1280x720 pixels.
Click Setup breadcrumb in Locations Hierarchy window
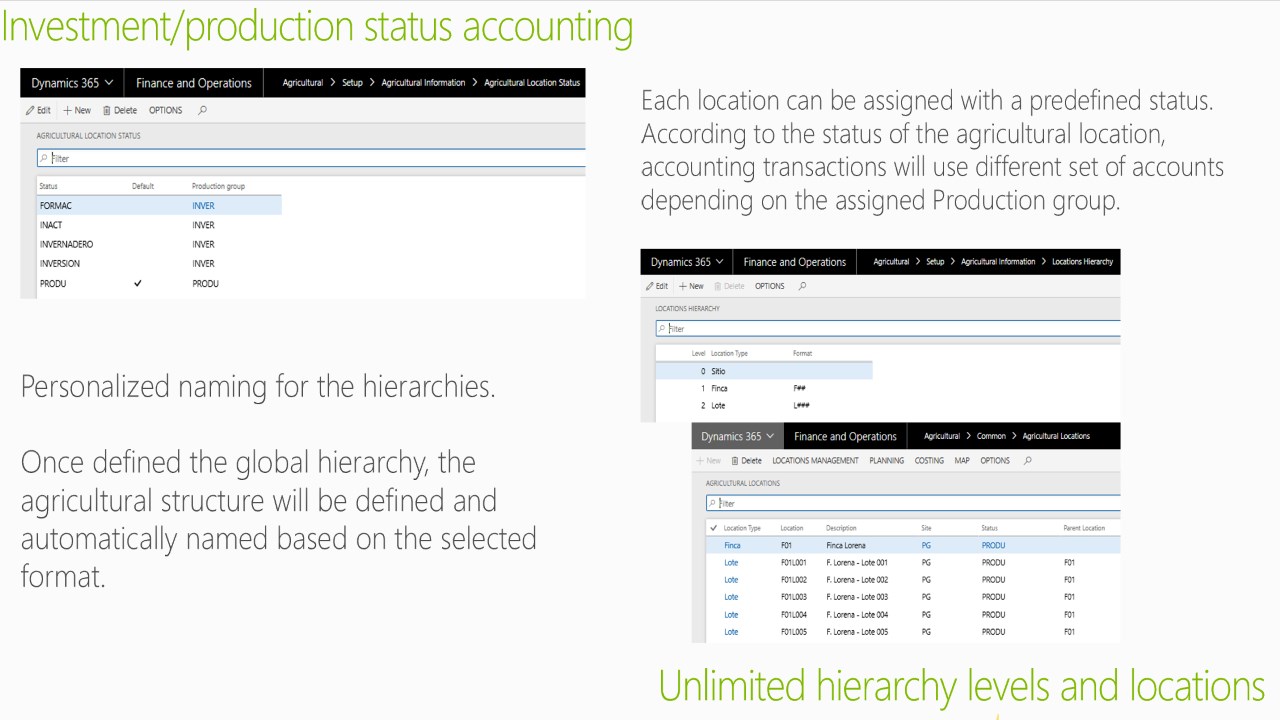point(935,262)
